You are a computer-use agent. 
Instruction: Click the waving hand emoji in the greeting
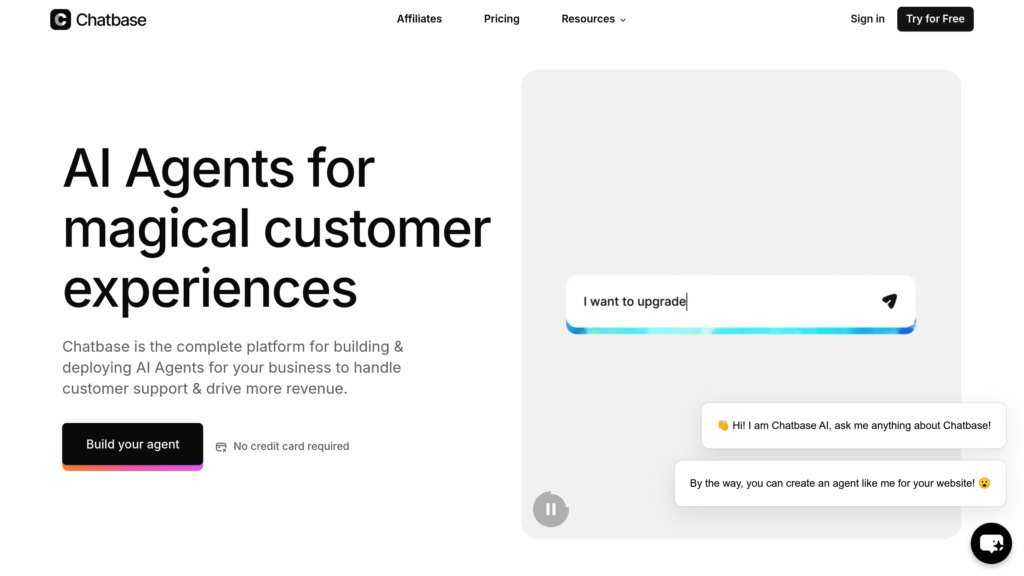723,426
